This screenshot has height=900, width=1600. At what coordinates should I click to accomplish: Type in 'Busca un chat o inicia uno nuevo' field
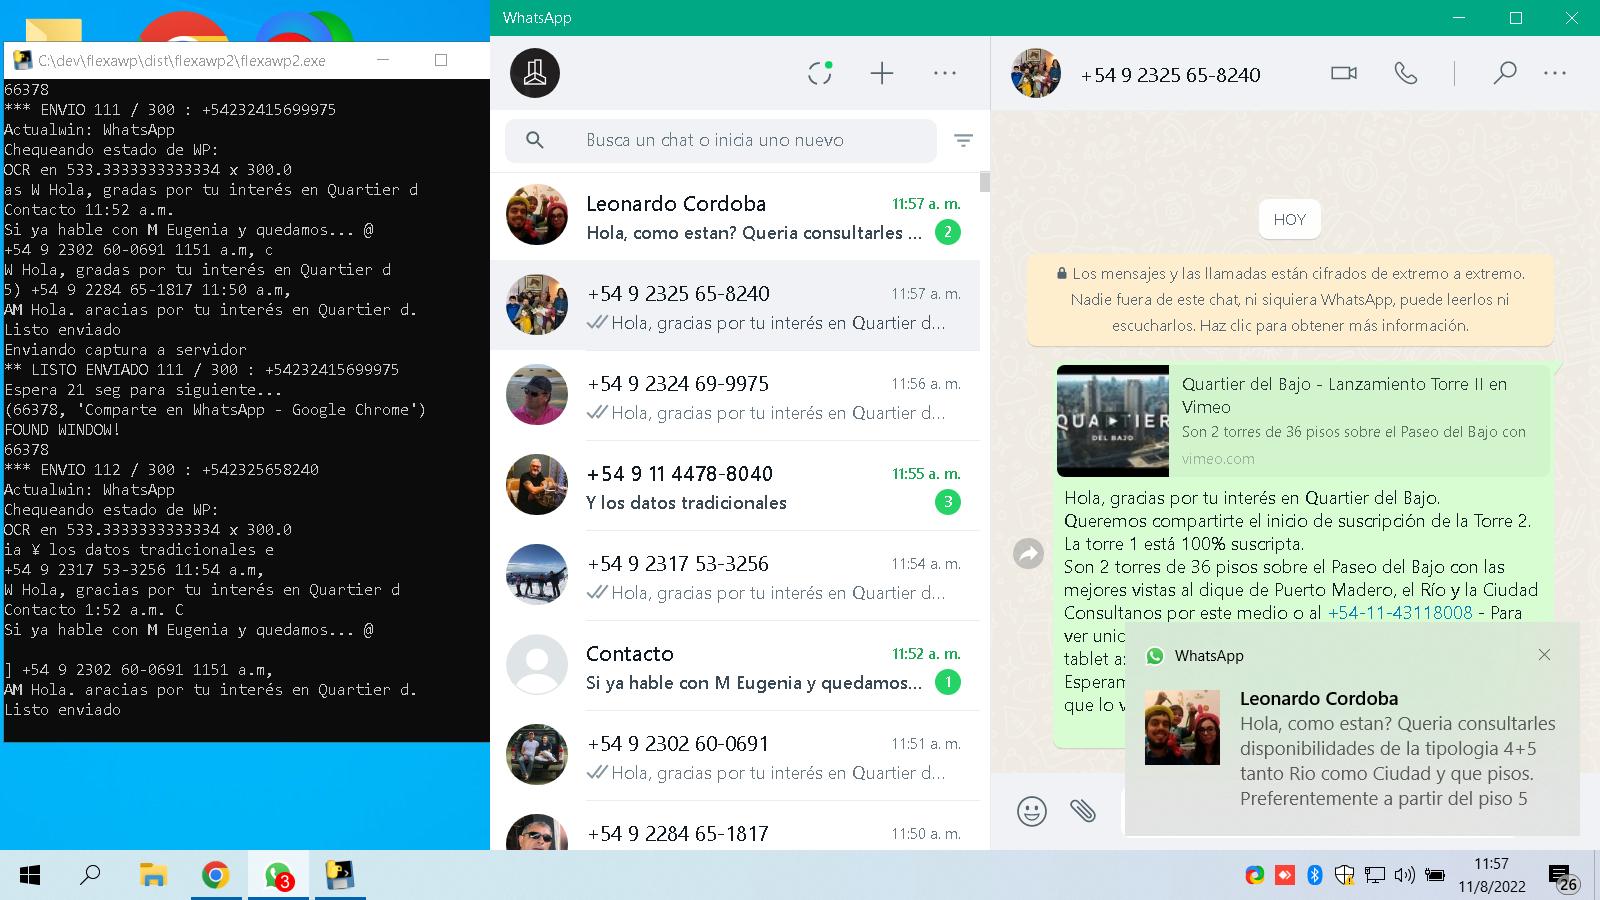tap(720, 140)
